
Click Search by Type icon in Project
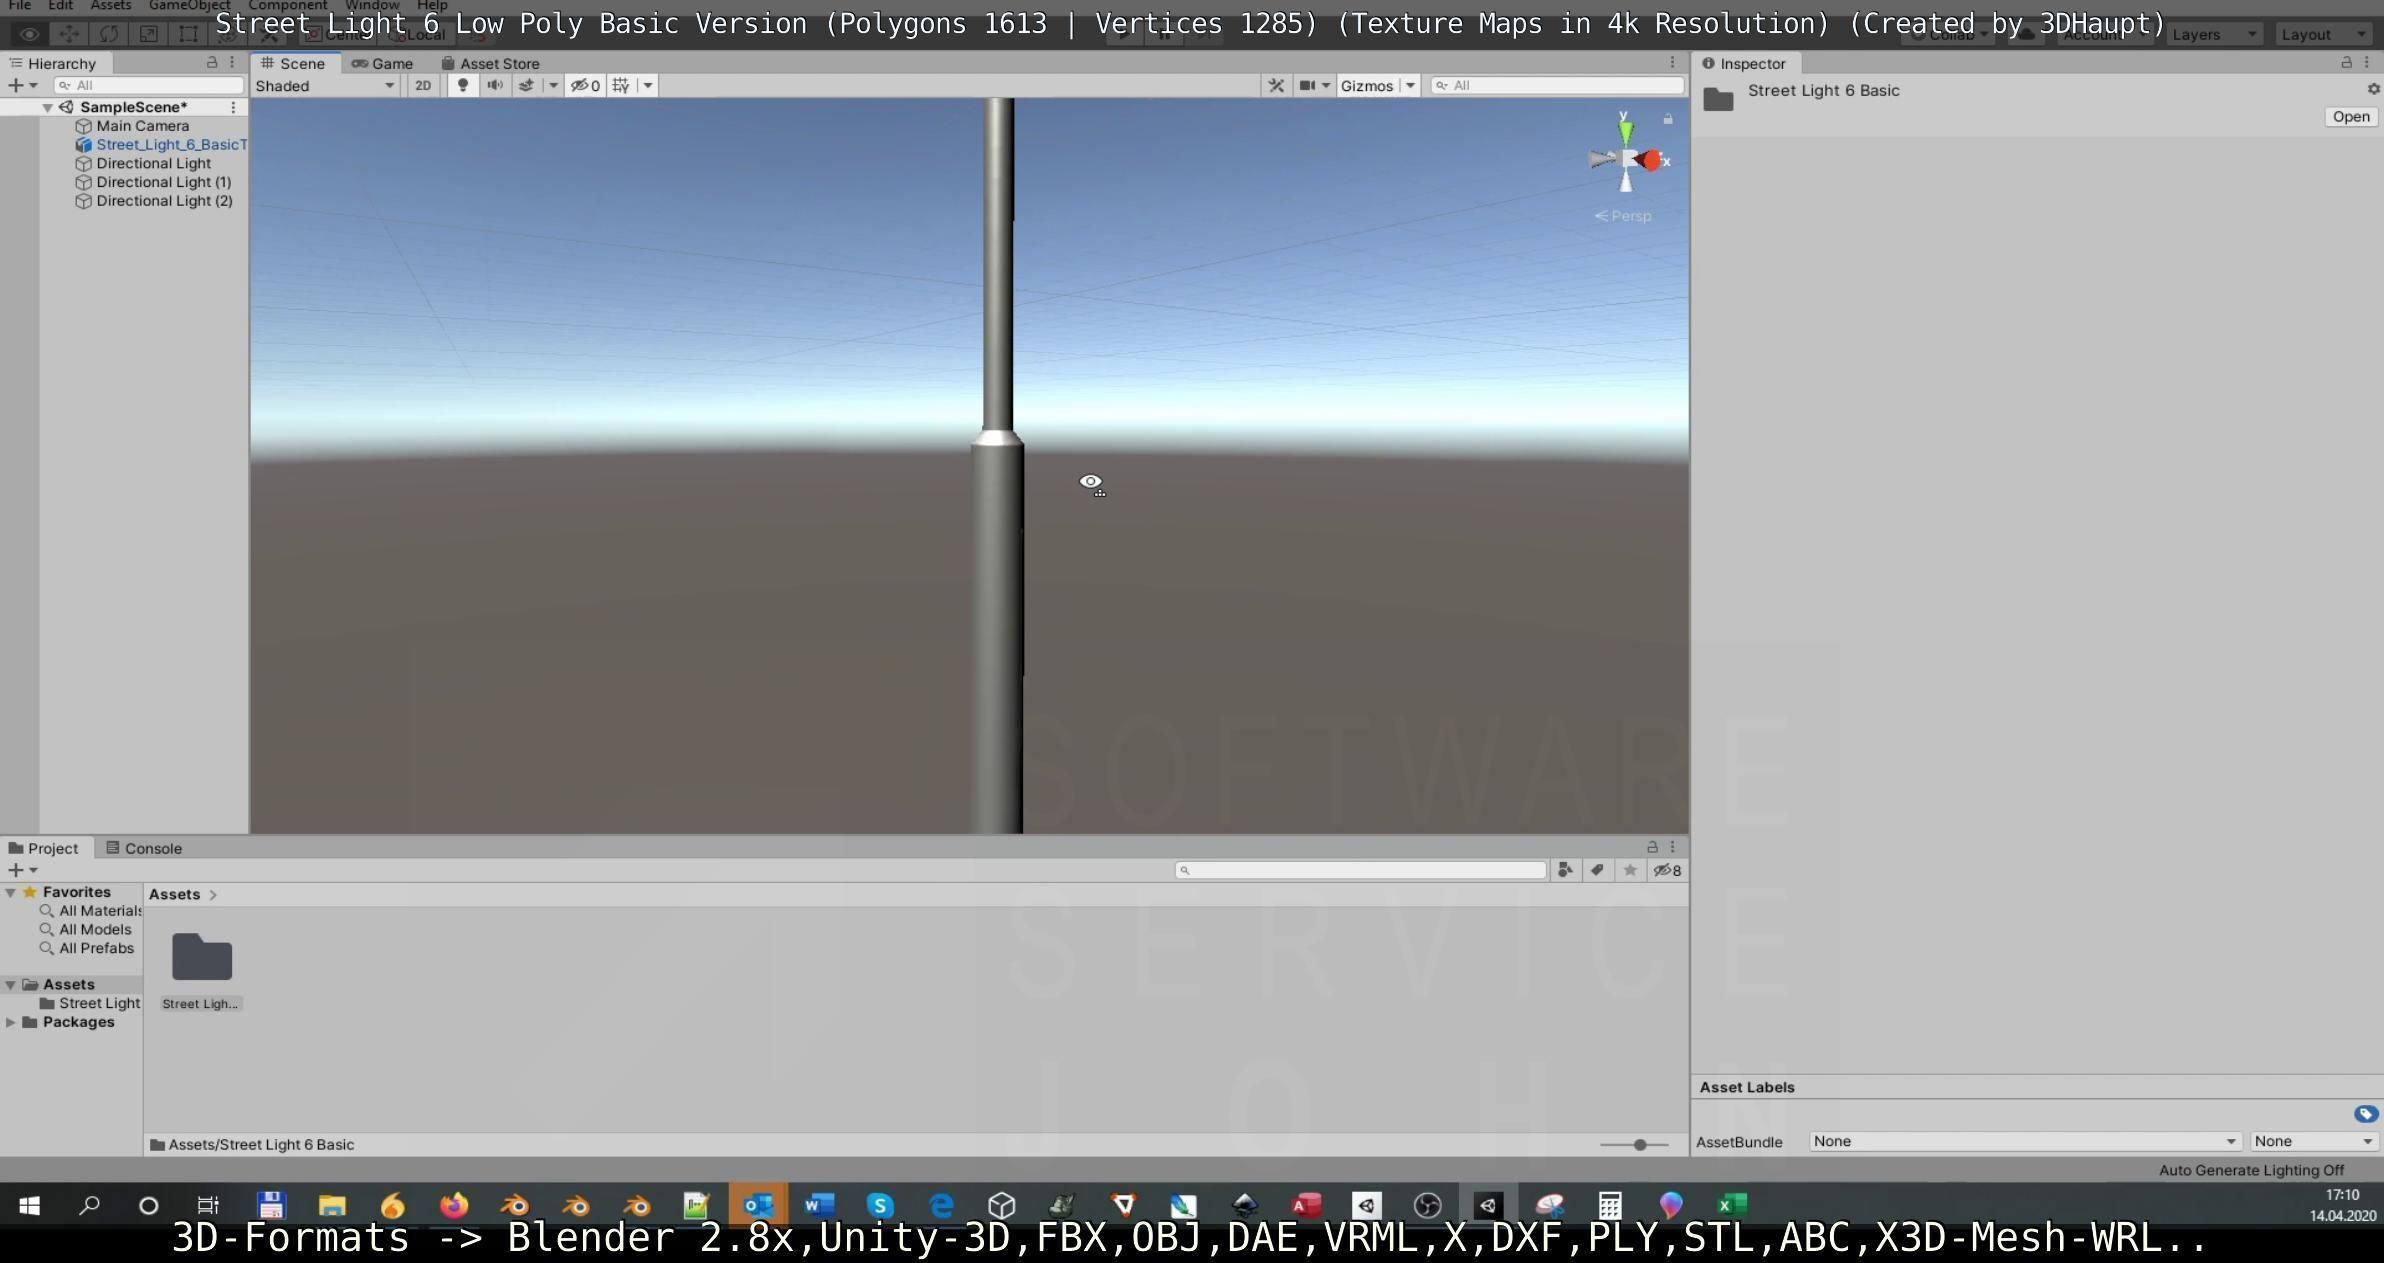point(1565,870)
